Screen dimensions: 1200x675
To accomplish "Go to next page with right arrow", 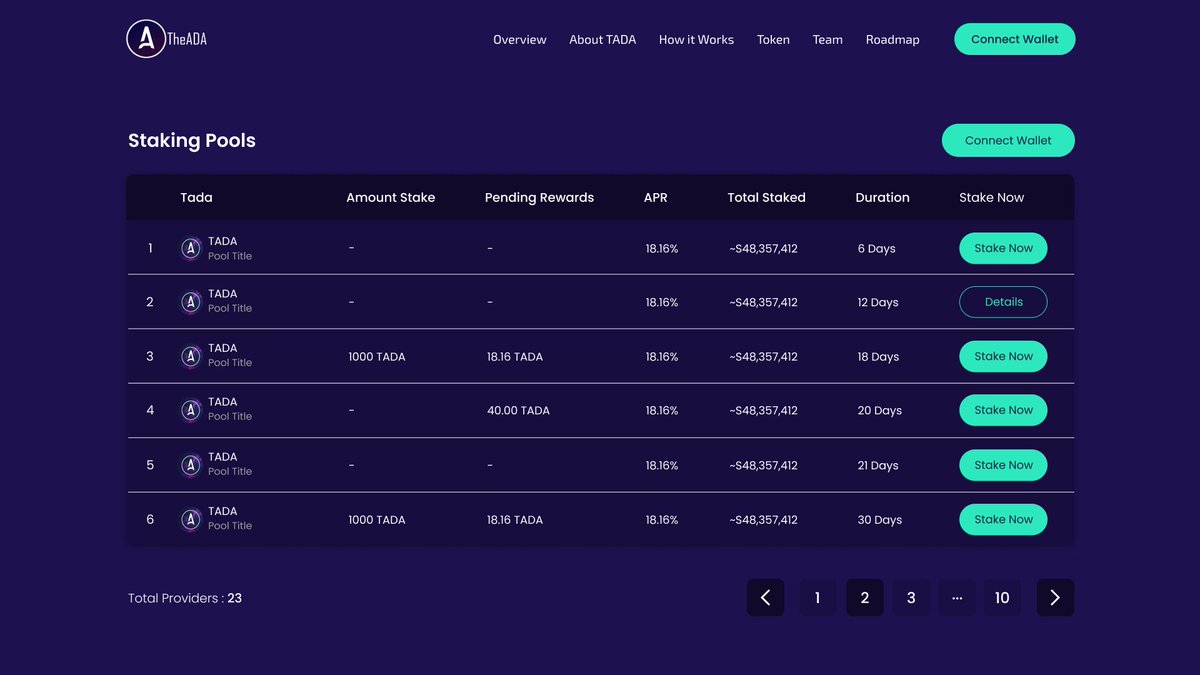I will pyautogui.click(x=1055, y=598).
